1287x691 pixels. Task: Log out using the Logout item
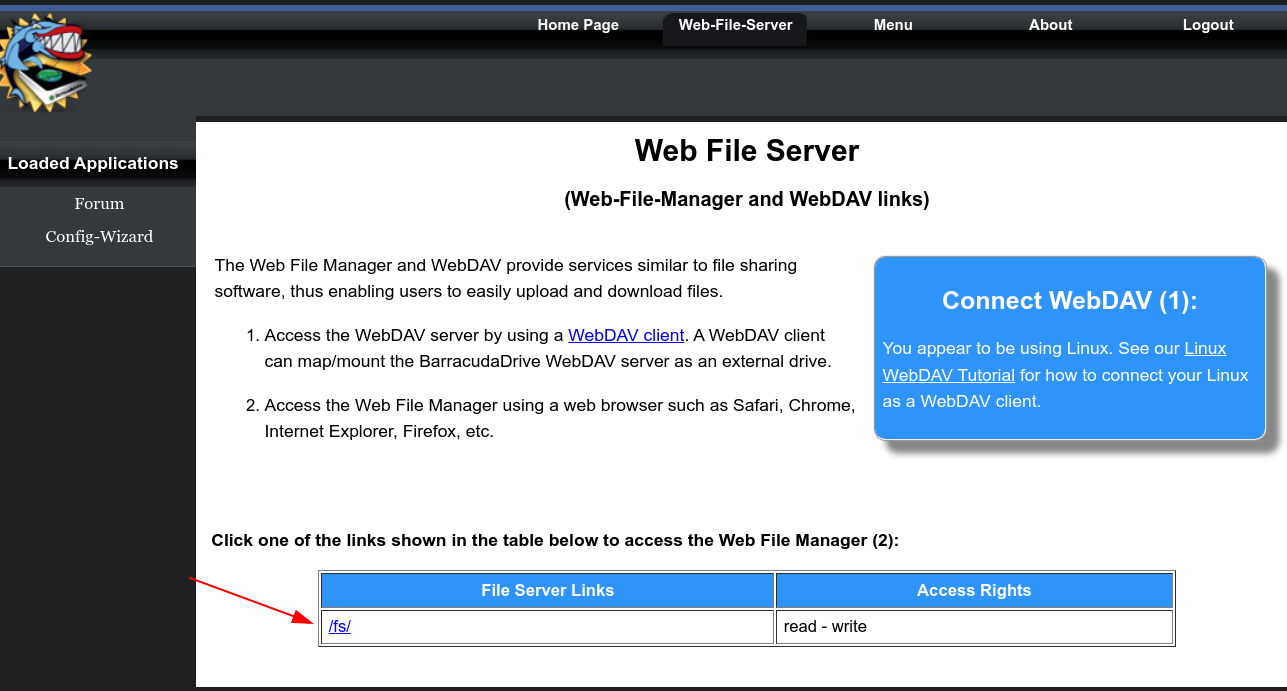click(1208, 25)
